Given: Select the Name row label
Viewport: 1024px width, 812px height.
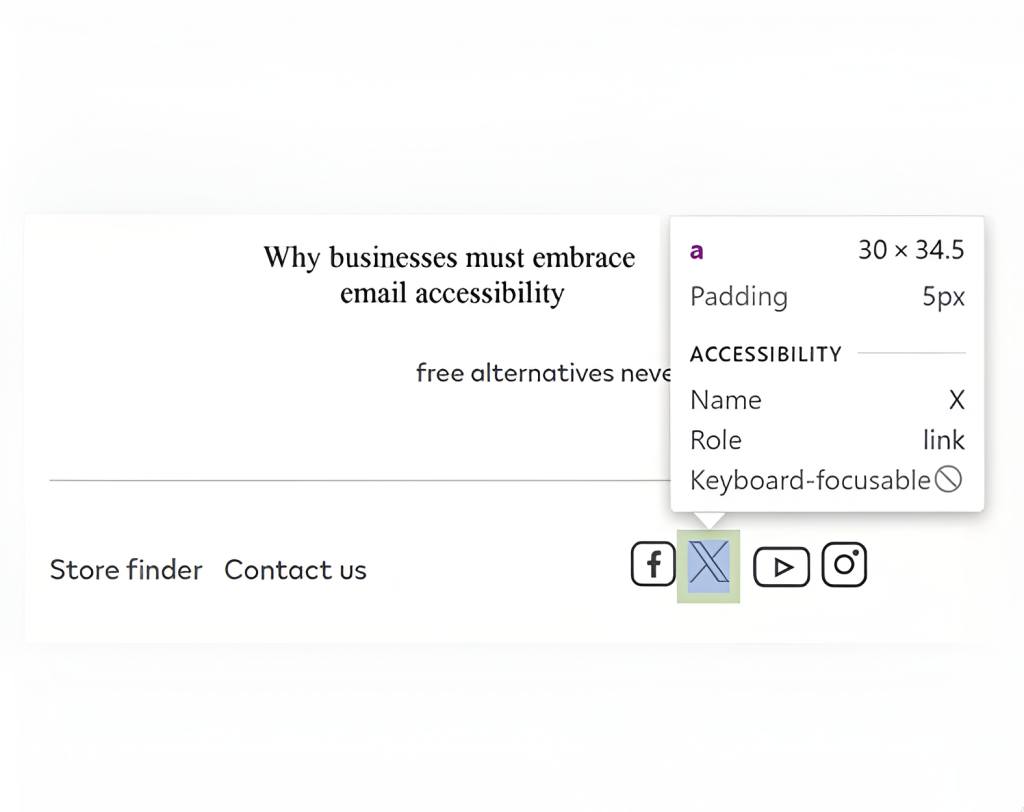Looking at the screenshot, I should click(x=726, y=400).
